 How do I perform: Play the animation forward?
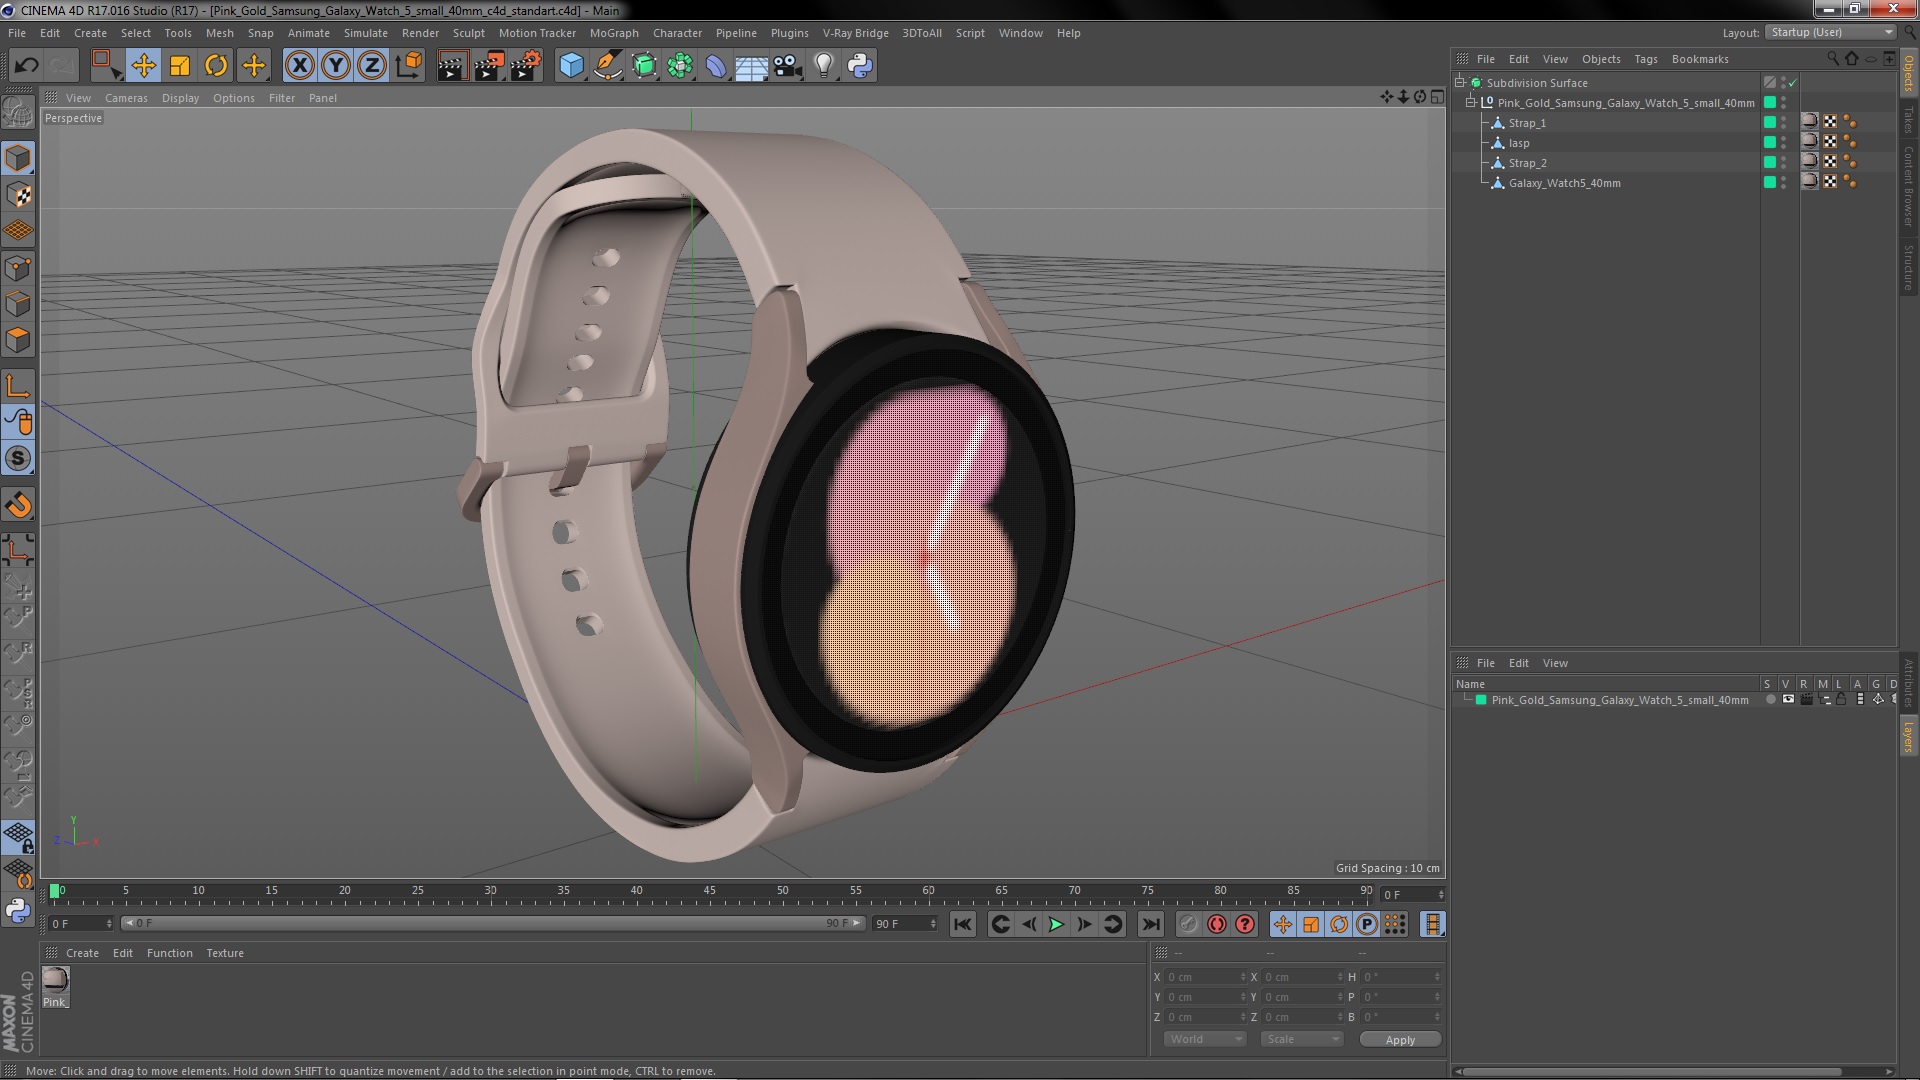[x=1056, y=924]
